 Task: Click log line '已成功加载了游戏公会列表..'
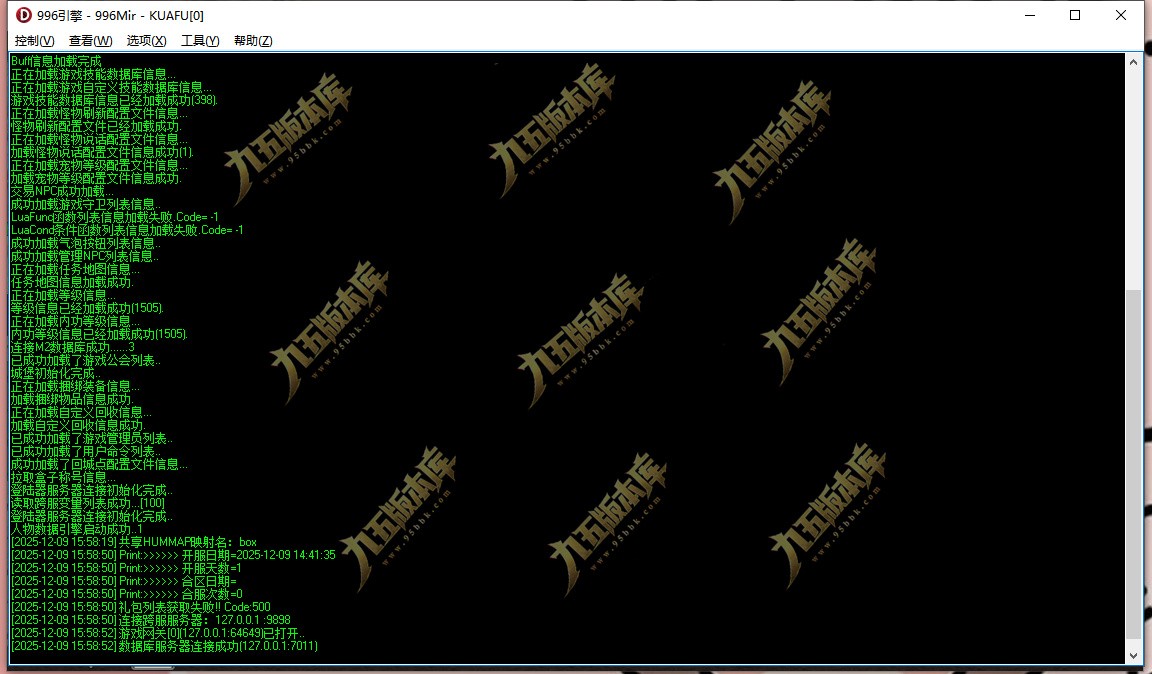pos(85,360)
